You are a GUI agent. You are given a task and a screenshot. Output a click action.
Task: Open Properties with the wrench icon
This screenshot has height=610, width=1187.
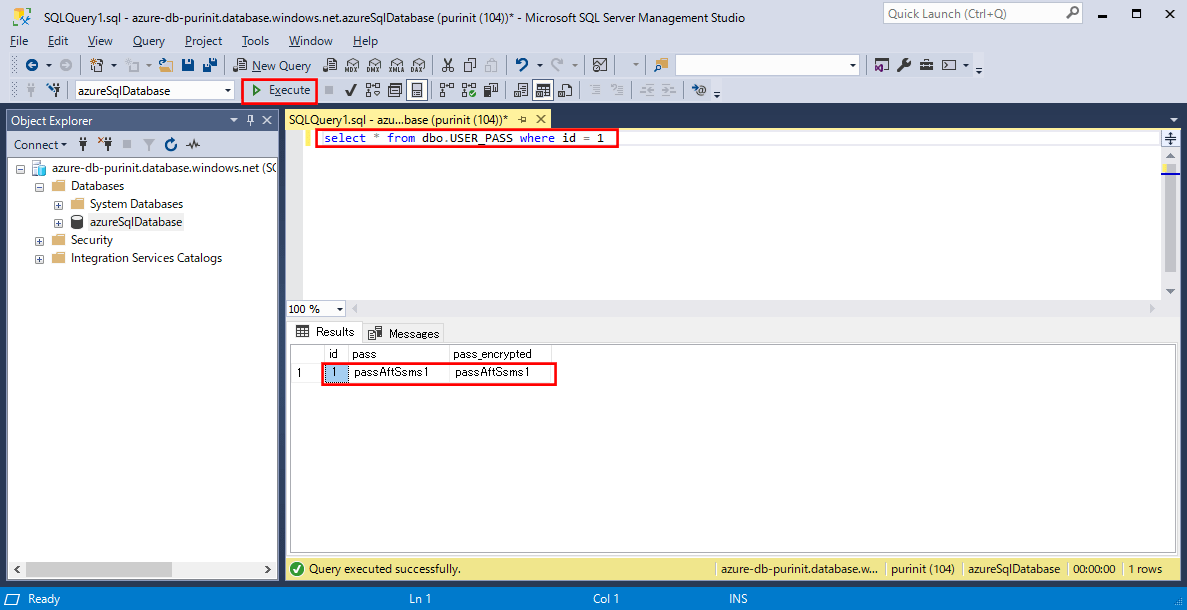coord(904,65)
